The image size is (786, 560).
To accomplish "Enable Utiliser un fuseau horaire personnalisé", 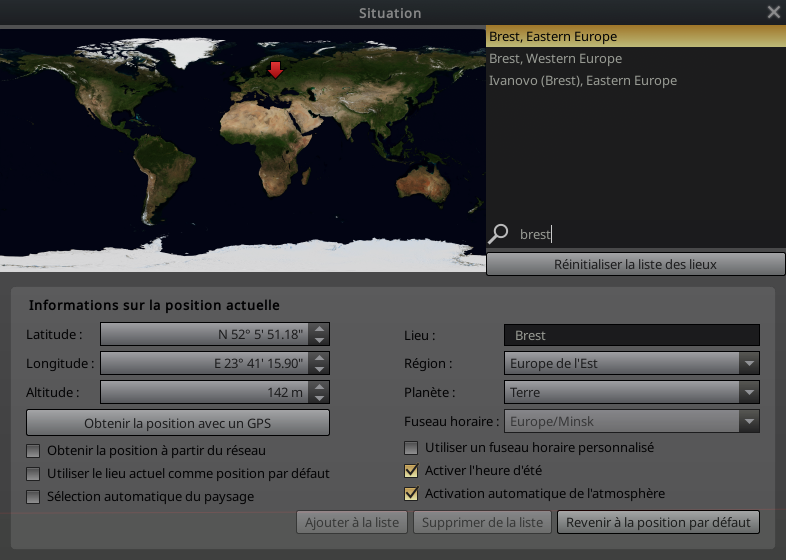I will click(x=411, y=448).
